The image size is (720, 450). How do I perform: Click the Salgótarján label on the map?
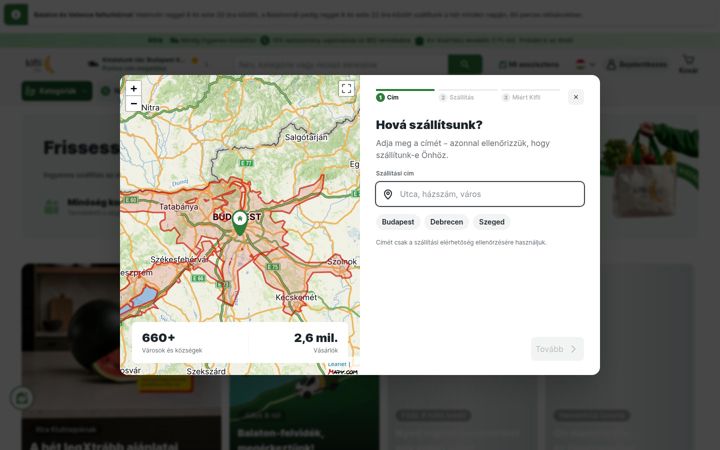306,137
